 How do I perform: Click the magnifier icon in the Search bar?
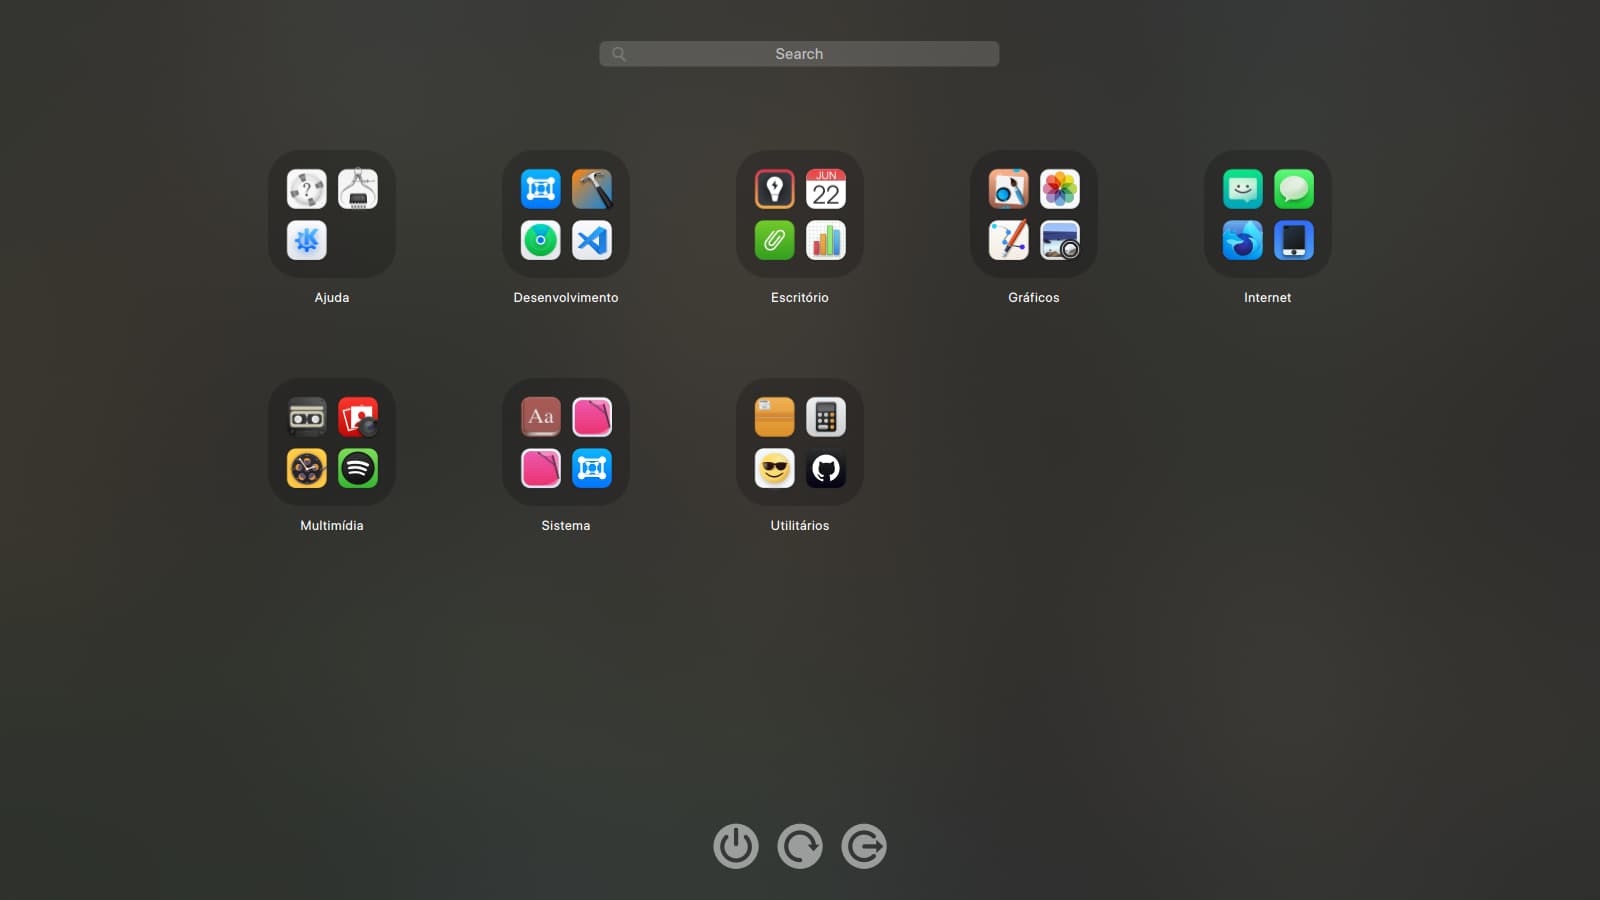click(x=619, y=54)
